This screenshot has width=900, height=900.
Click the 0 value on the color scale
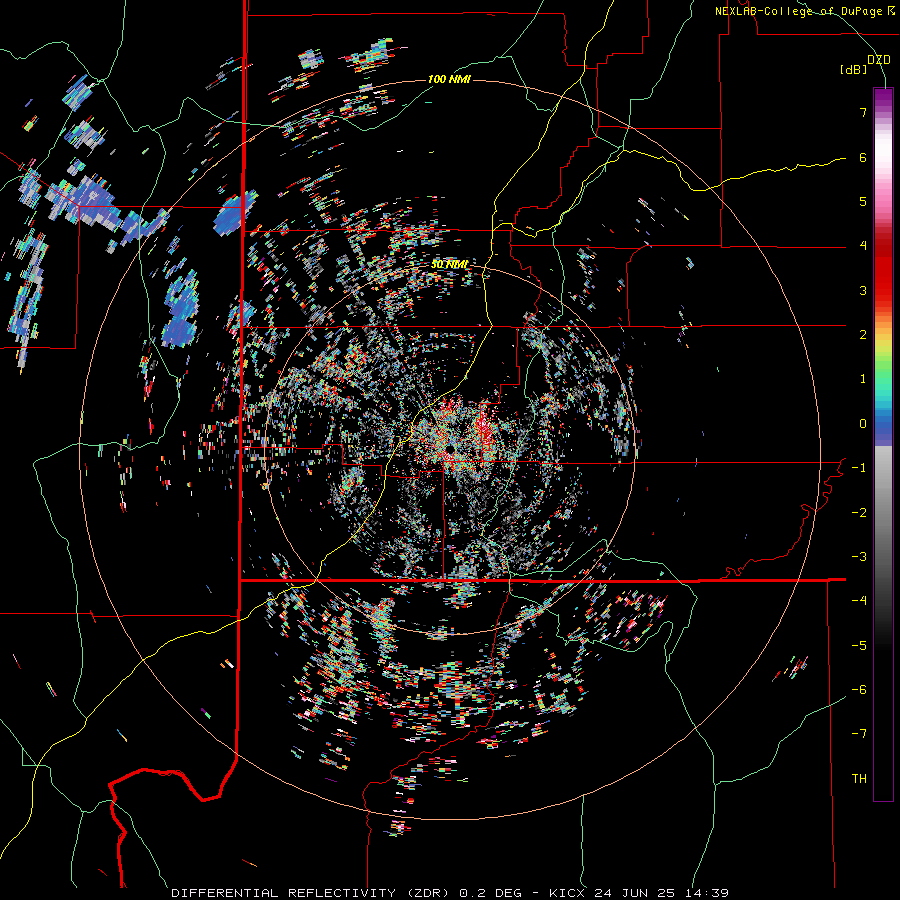pos(863,424)
